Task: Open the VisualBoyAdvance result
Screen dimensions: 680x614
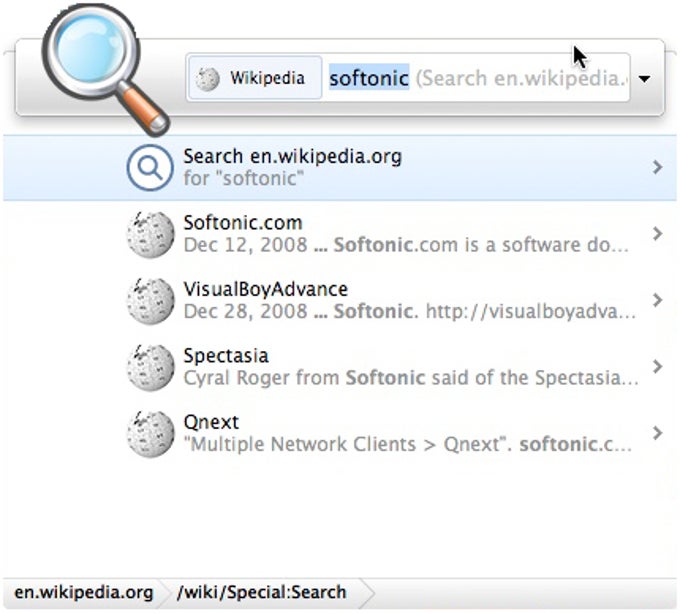Action: (340, 300)
